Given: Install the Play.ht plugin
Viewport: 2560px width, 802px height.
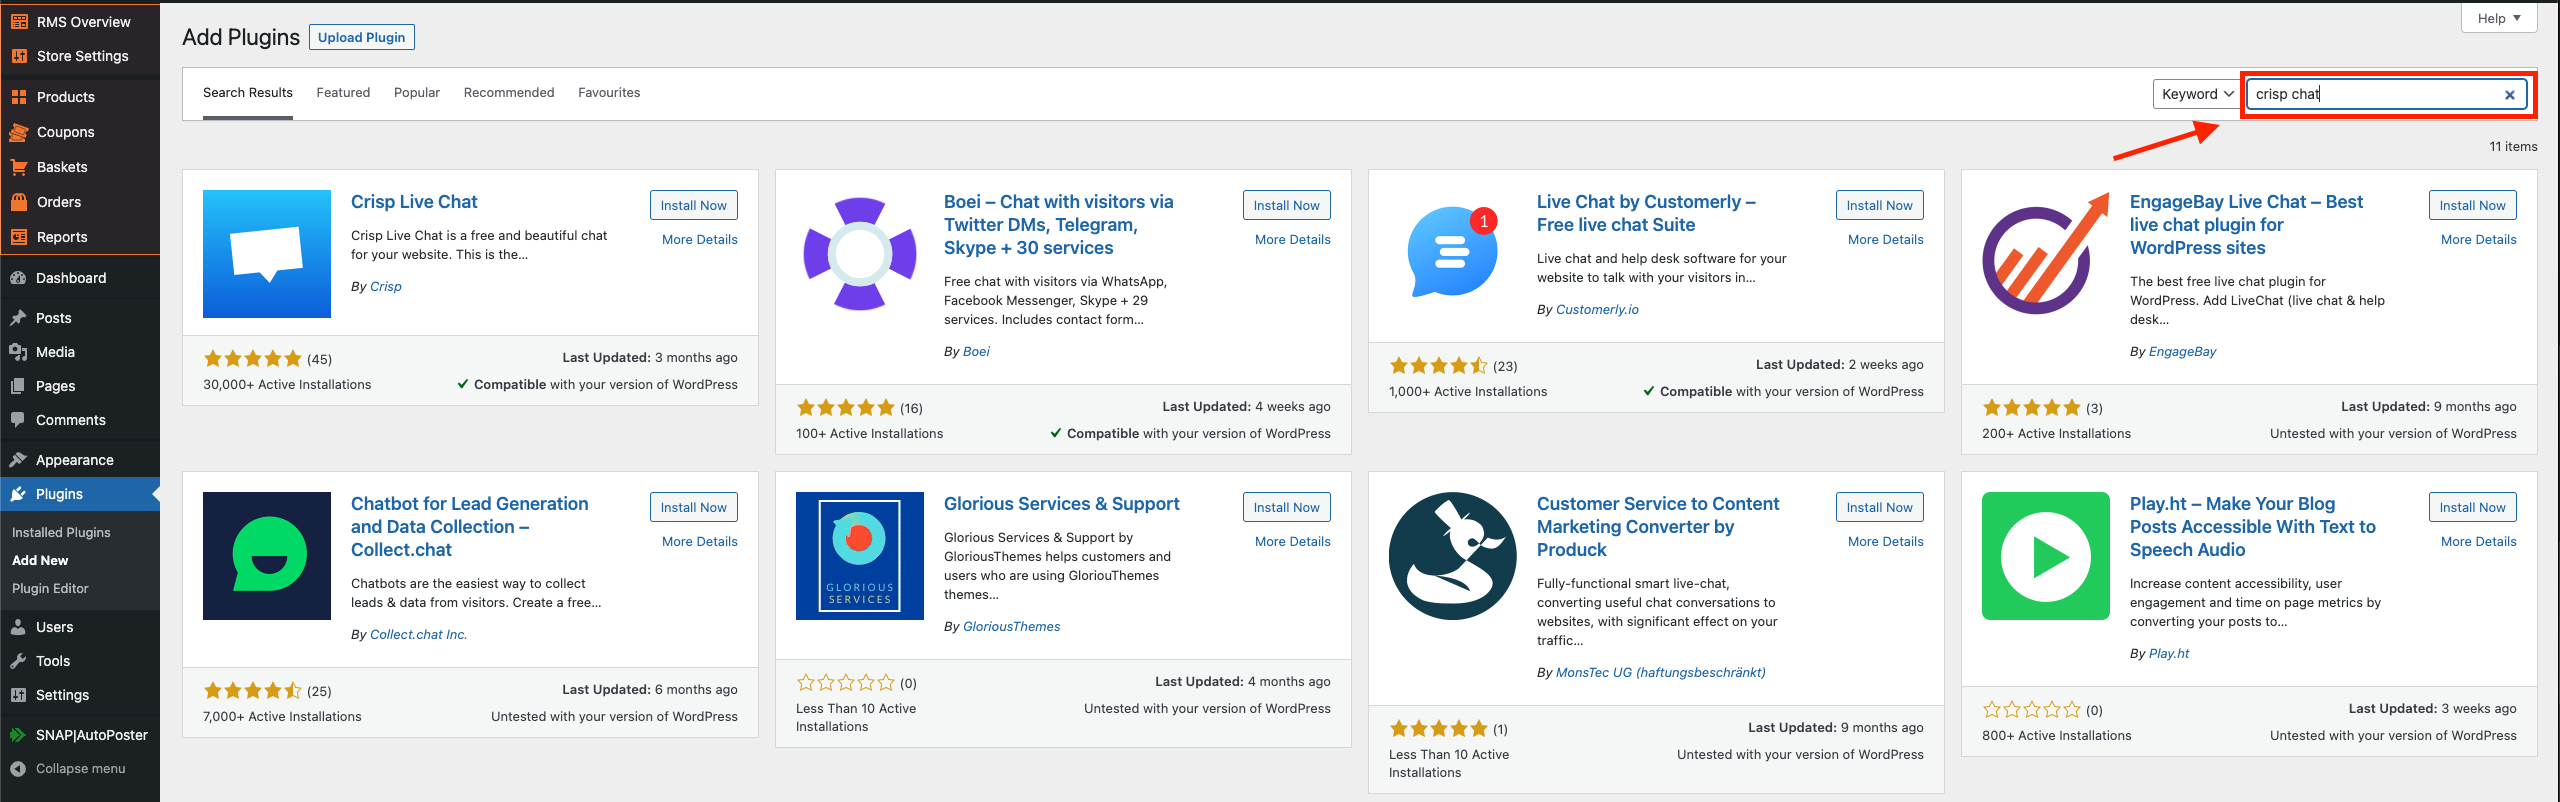Looking at the screenshot, I should (x=2473, y=507).
